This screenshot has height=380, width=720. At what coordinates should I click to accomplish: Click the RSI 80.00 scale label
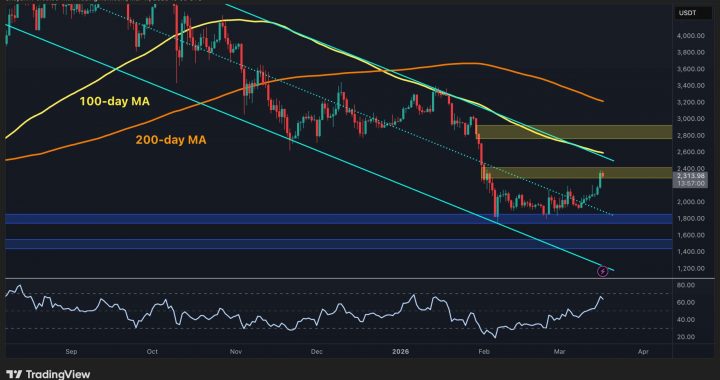687,285
